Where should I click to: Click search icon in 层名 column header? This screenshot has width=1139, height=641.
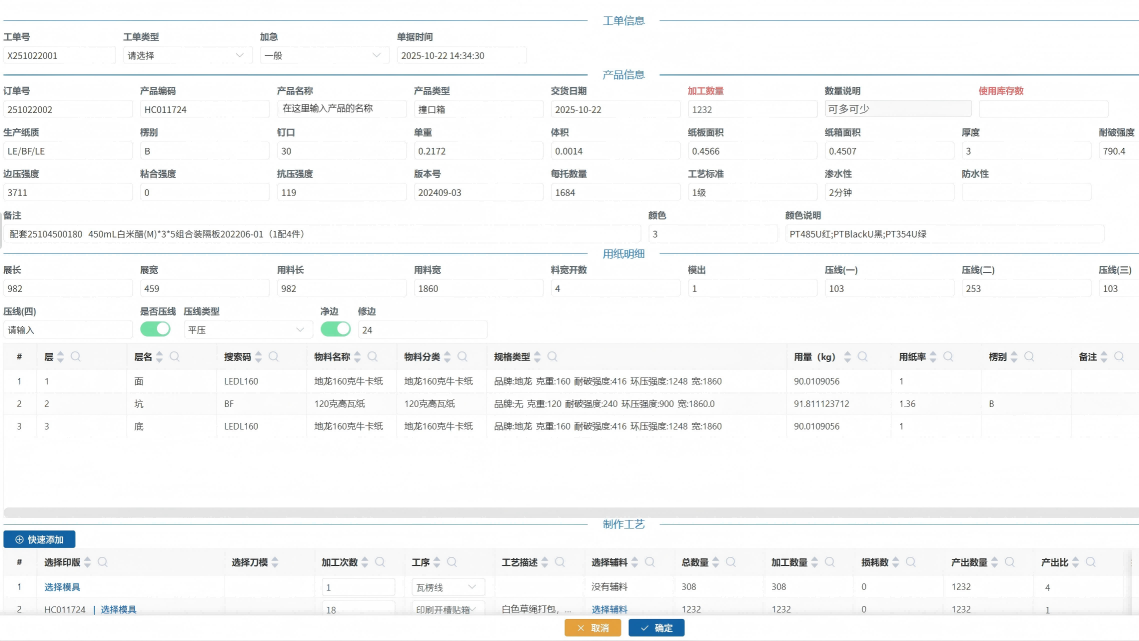coord(175,357)
